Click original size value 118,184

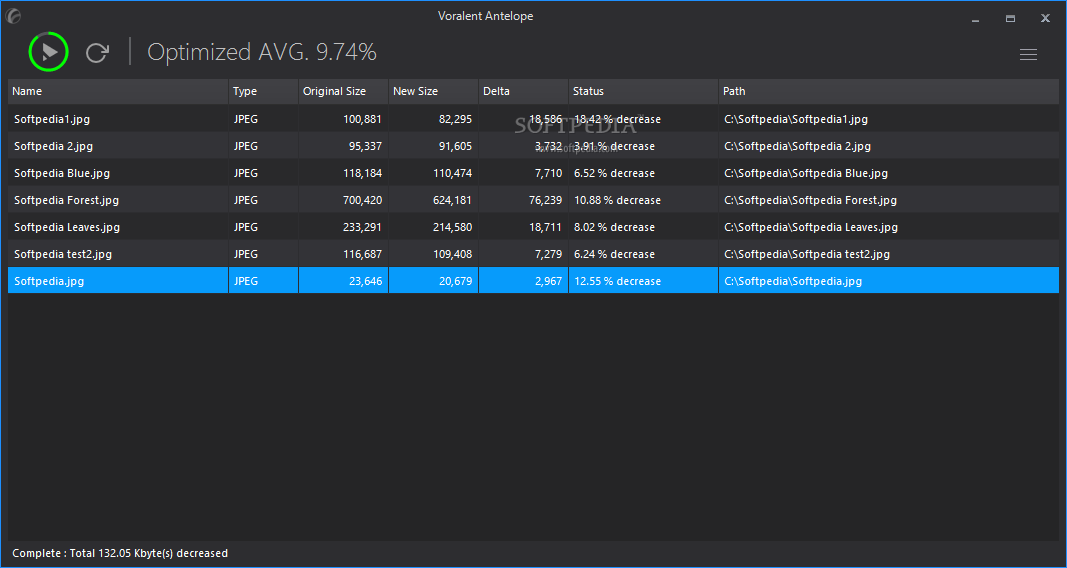pos(362,173)
